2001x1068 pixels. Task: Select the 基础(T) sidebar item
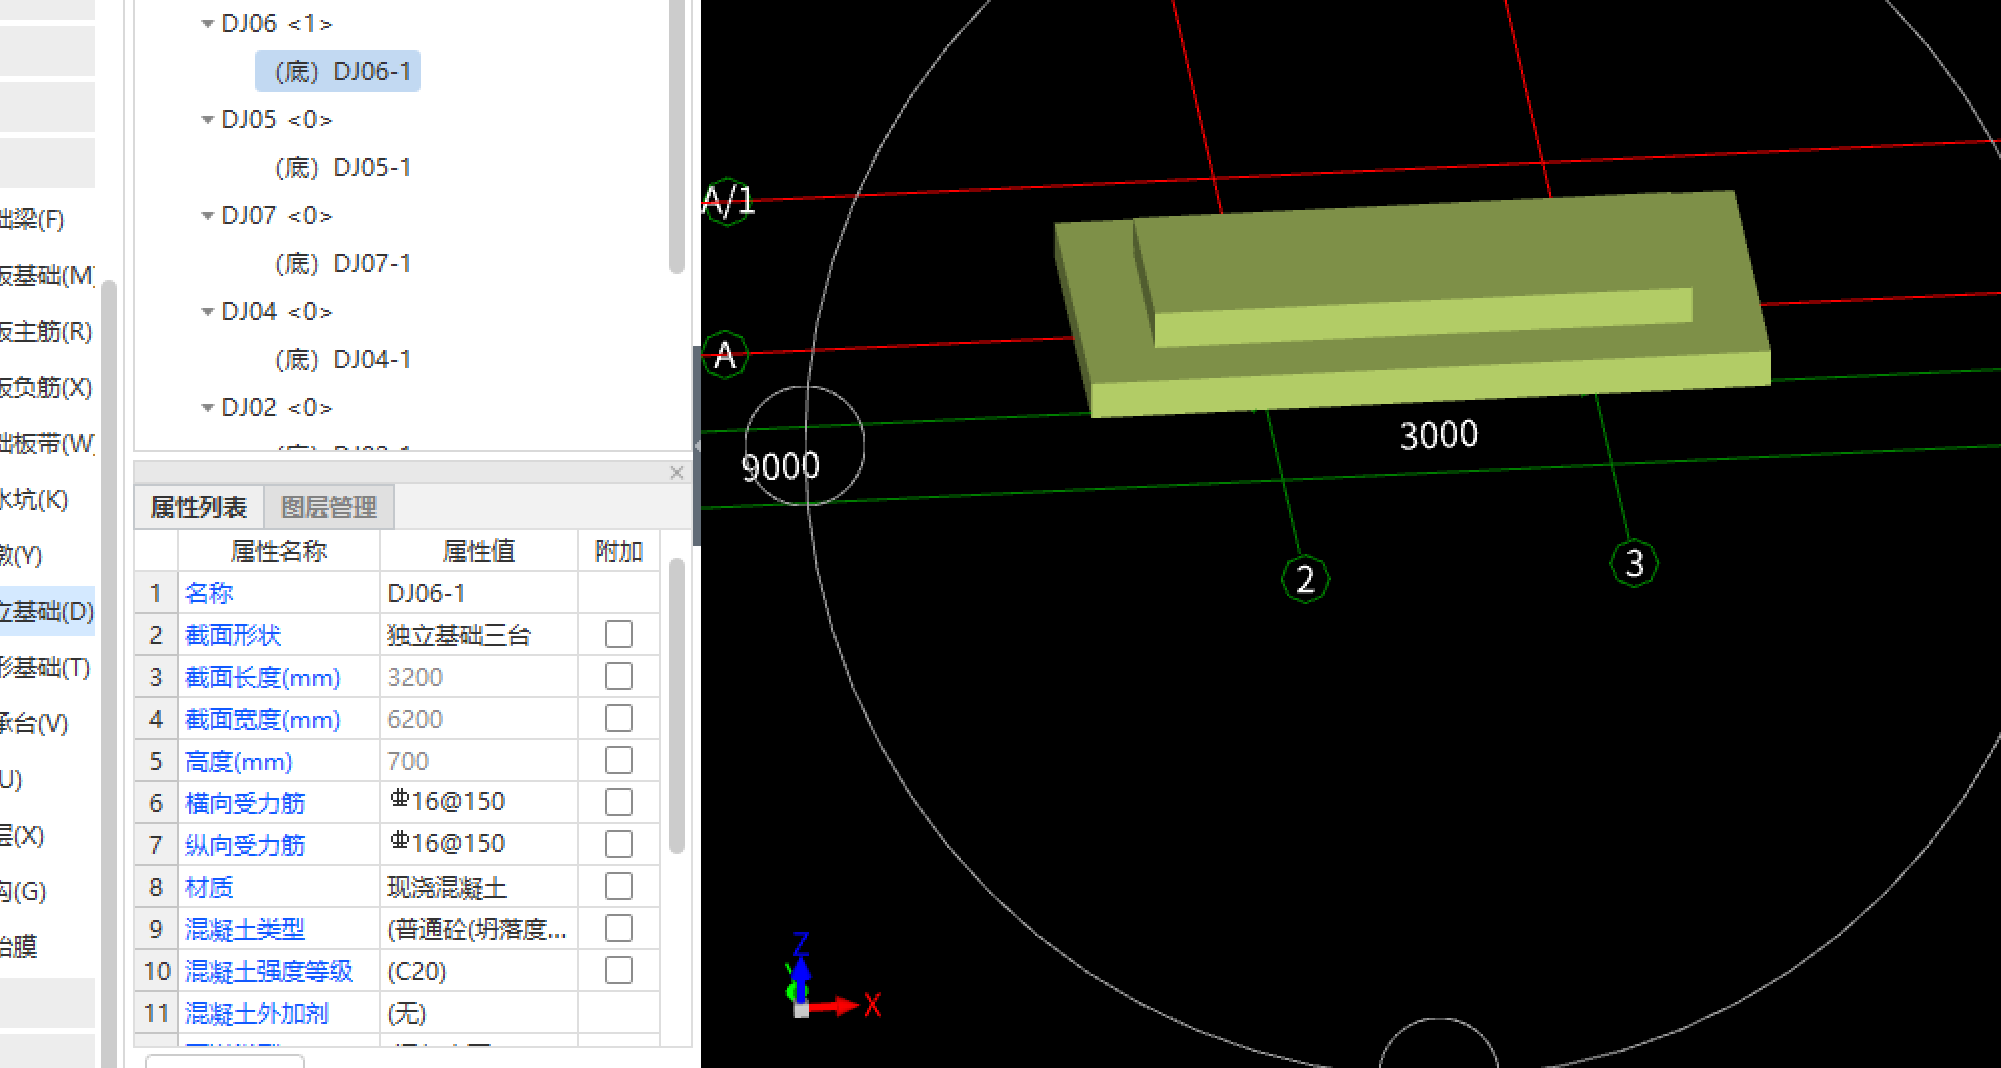point(47,667)
